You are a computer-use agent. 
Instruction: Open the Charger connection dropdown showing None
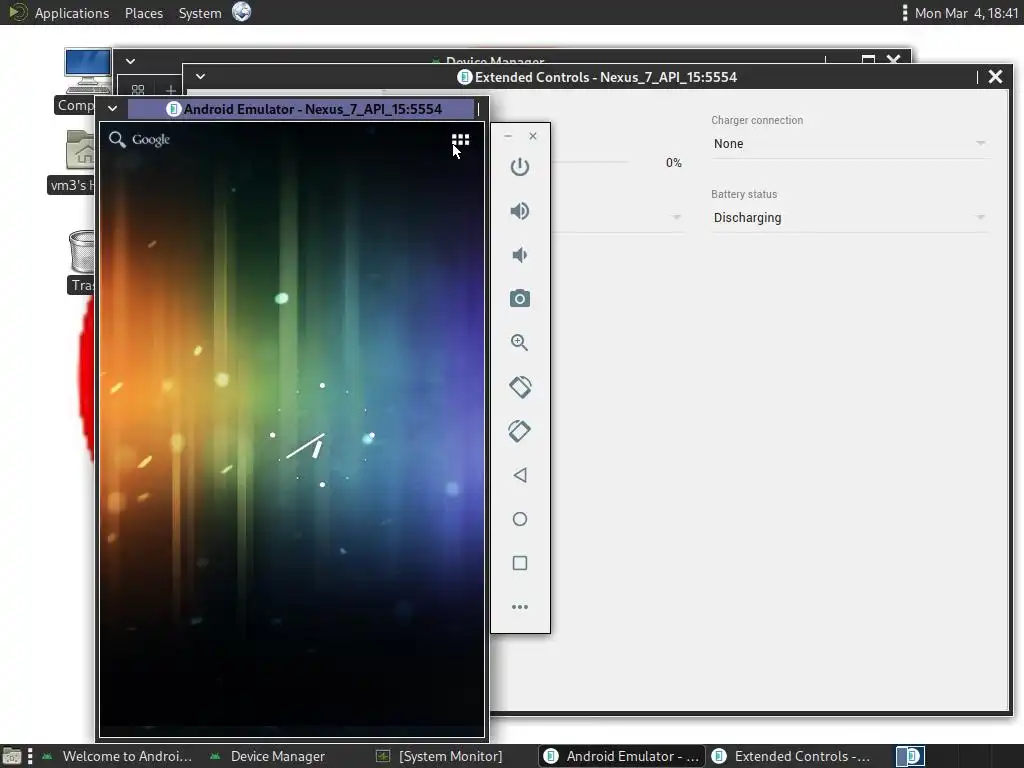pos(850,144)
